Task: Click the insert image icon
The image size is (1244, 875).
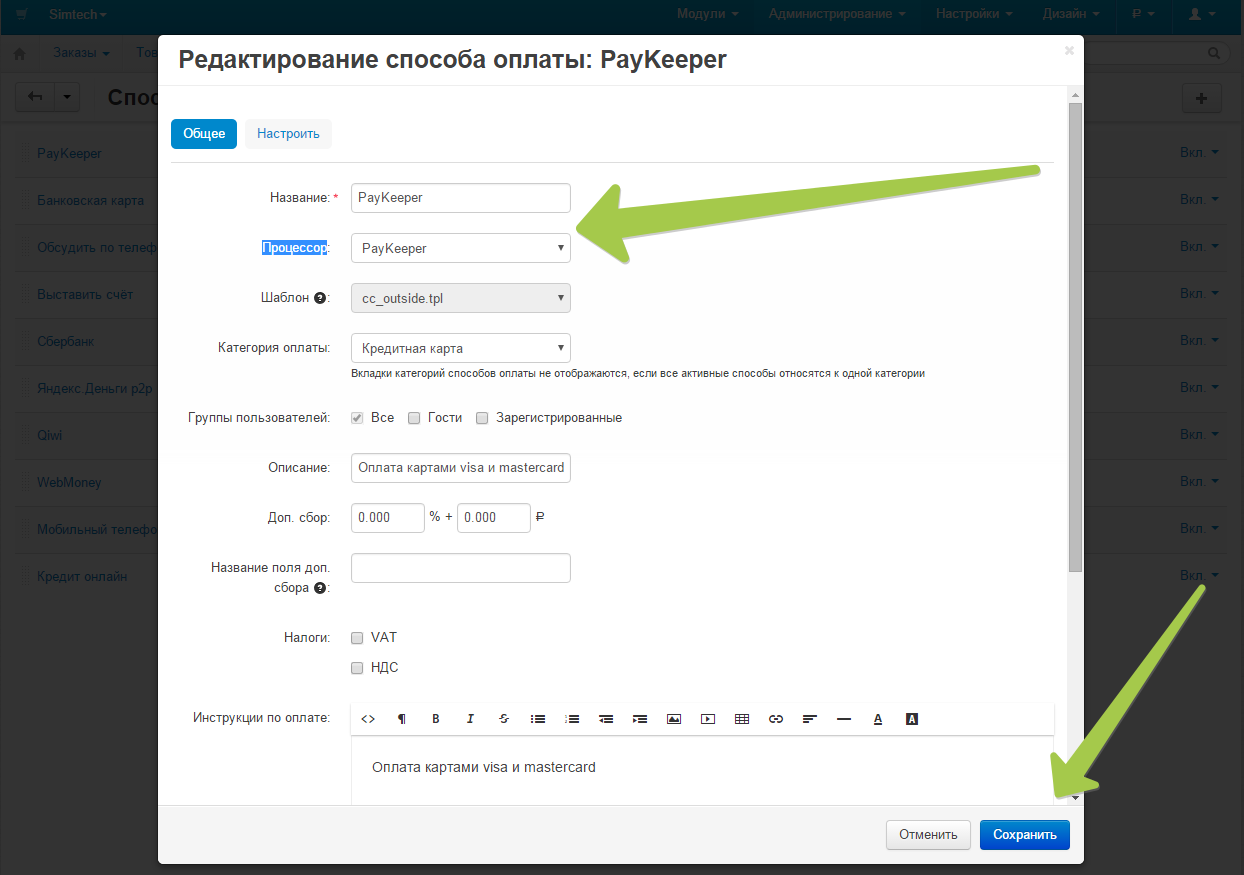Action: point(674,719)
